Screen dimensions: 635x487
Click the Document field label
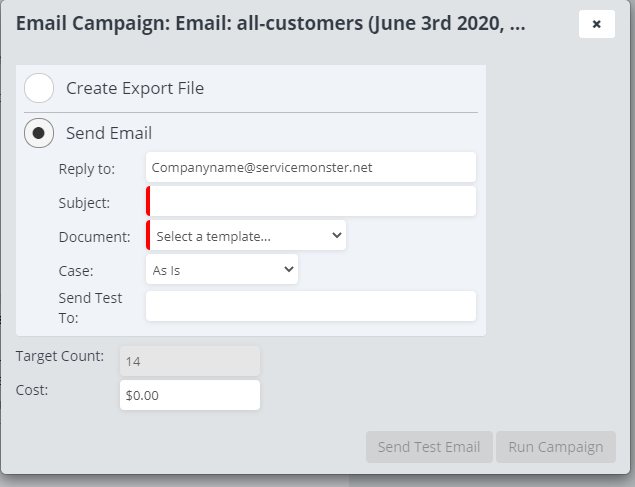[95, 237]
